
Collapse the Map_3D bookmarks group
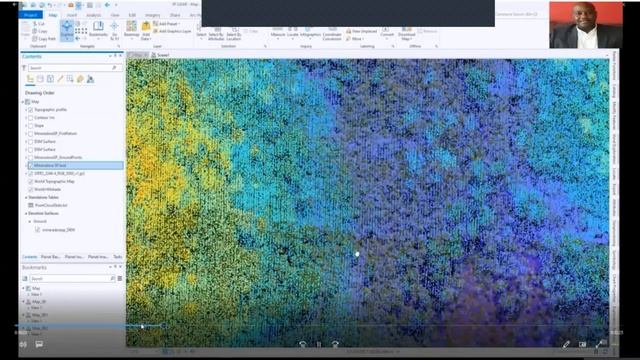[x=23, y=302]
